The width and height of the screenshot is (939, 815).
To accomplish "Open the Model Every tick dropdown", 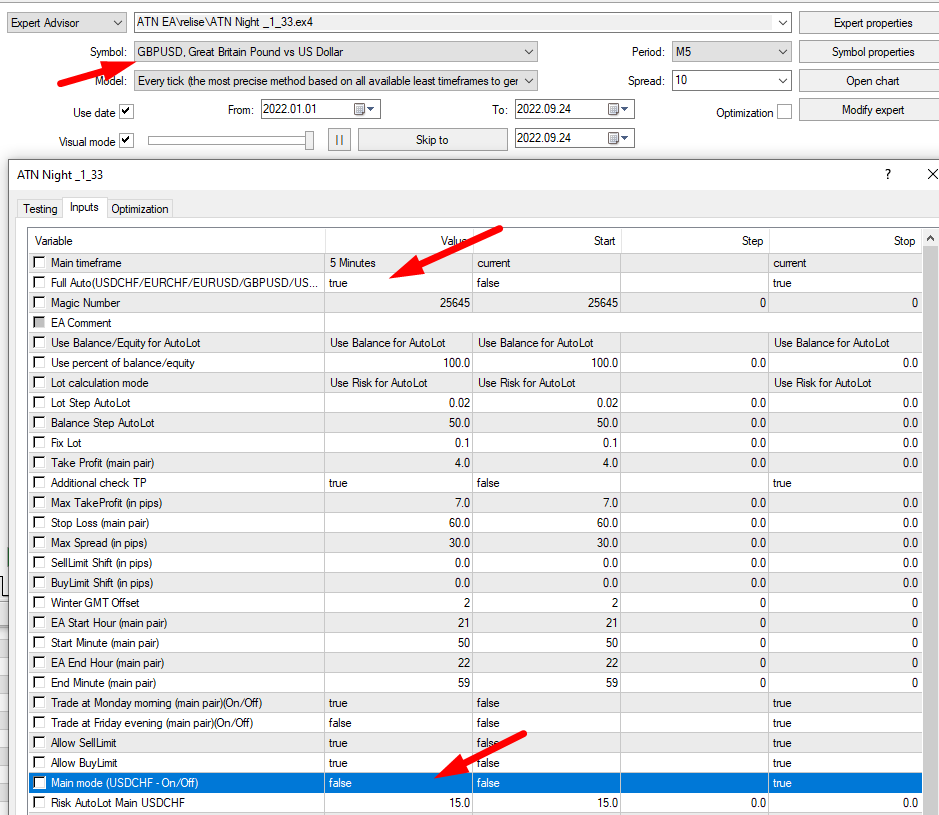I will point(528,81).
